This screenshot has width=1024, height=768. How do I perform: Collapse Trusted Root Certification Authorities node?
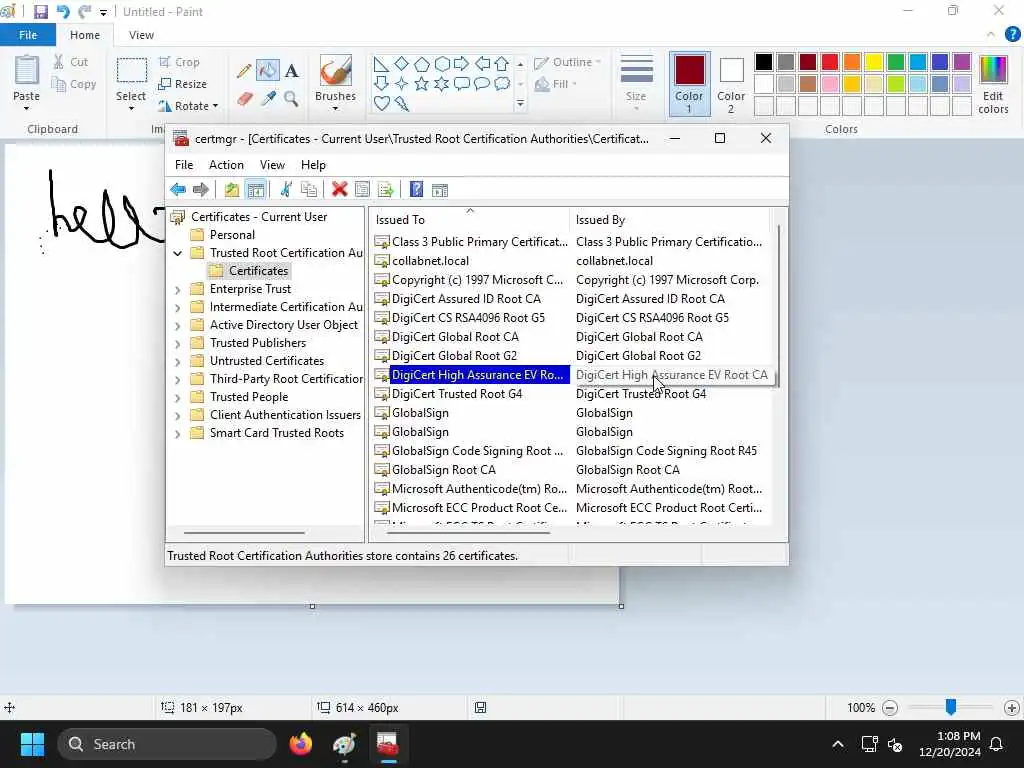point(178,253)
